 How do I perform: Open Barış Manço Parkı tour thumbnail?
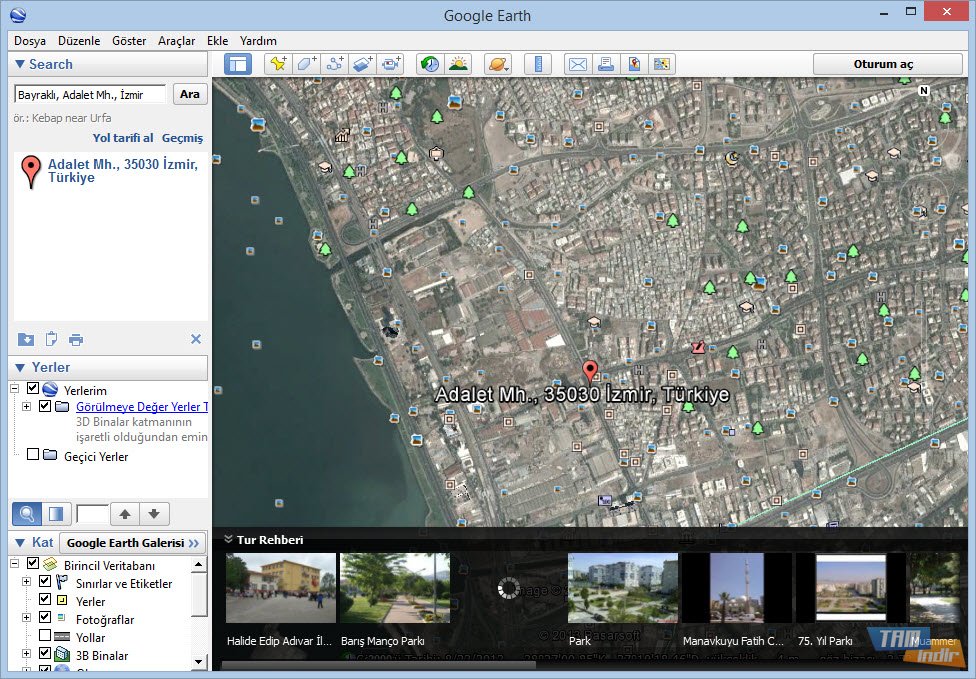pyautogui.click(x=395, y=588)
